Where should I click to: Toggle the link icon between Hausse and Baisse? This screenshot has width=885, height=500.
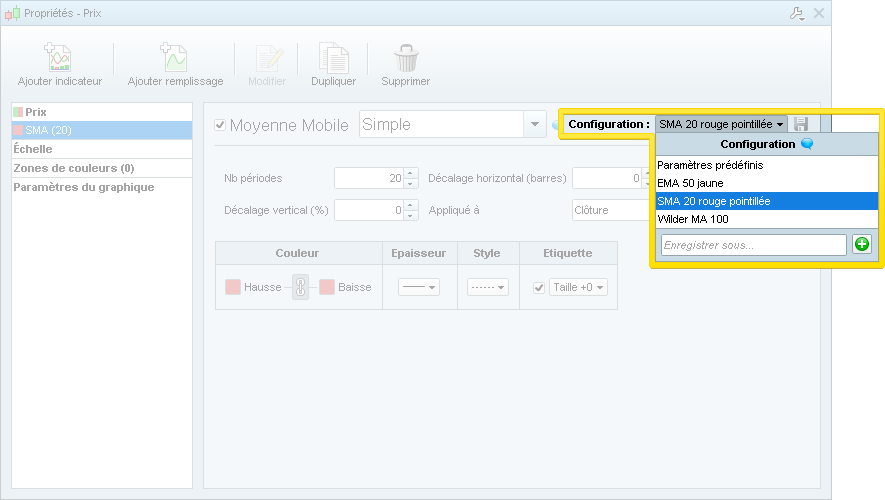coord(300,287)
